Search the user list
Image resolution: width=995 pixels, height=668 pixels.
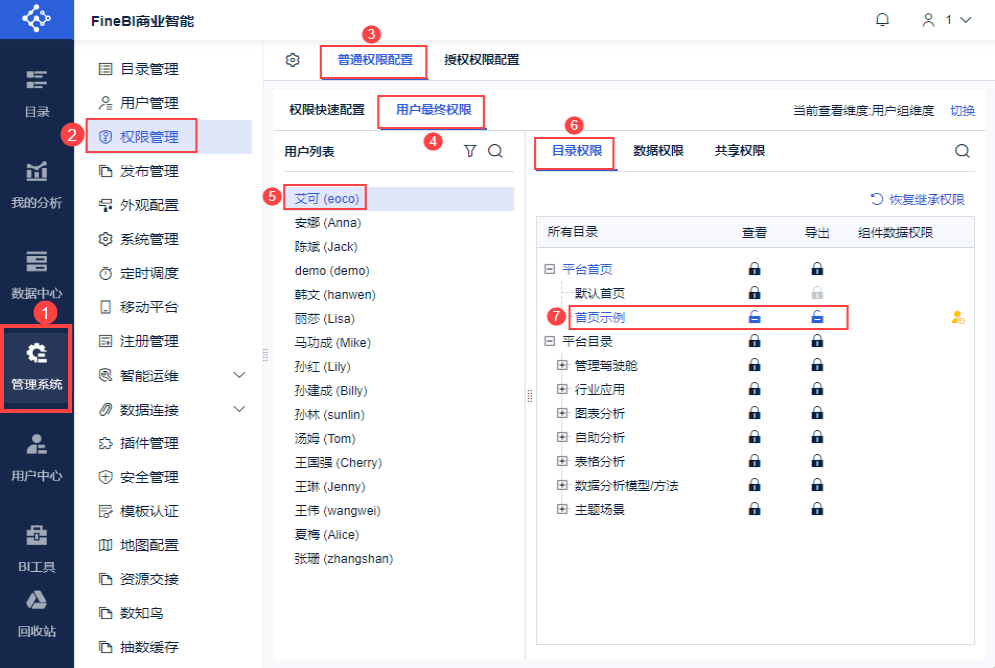pos(496,151)
